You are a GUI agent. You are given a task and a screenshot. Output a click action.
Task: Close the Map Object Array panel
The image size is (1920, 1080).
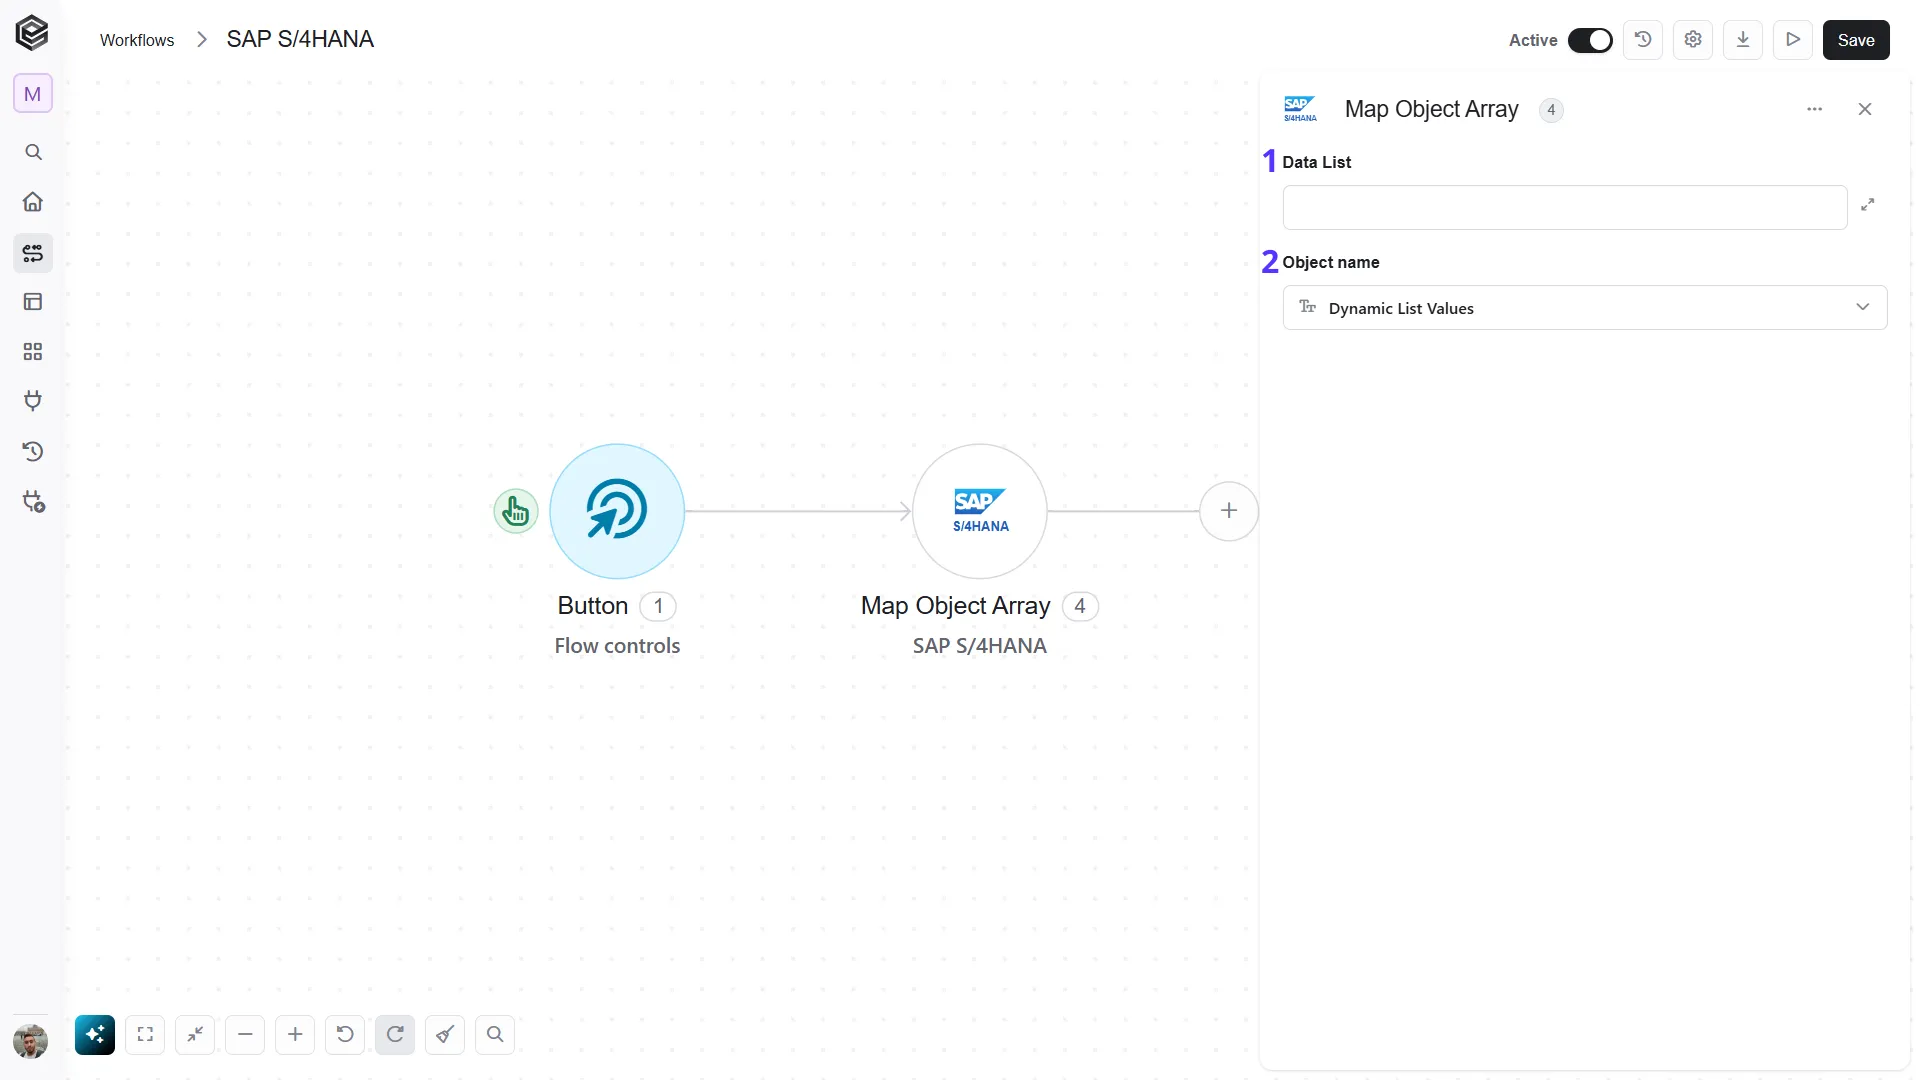[1865, 109]
